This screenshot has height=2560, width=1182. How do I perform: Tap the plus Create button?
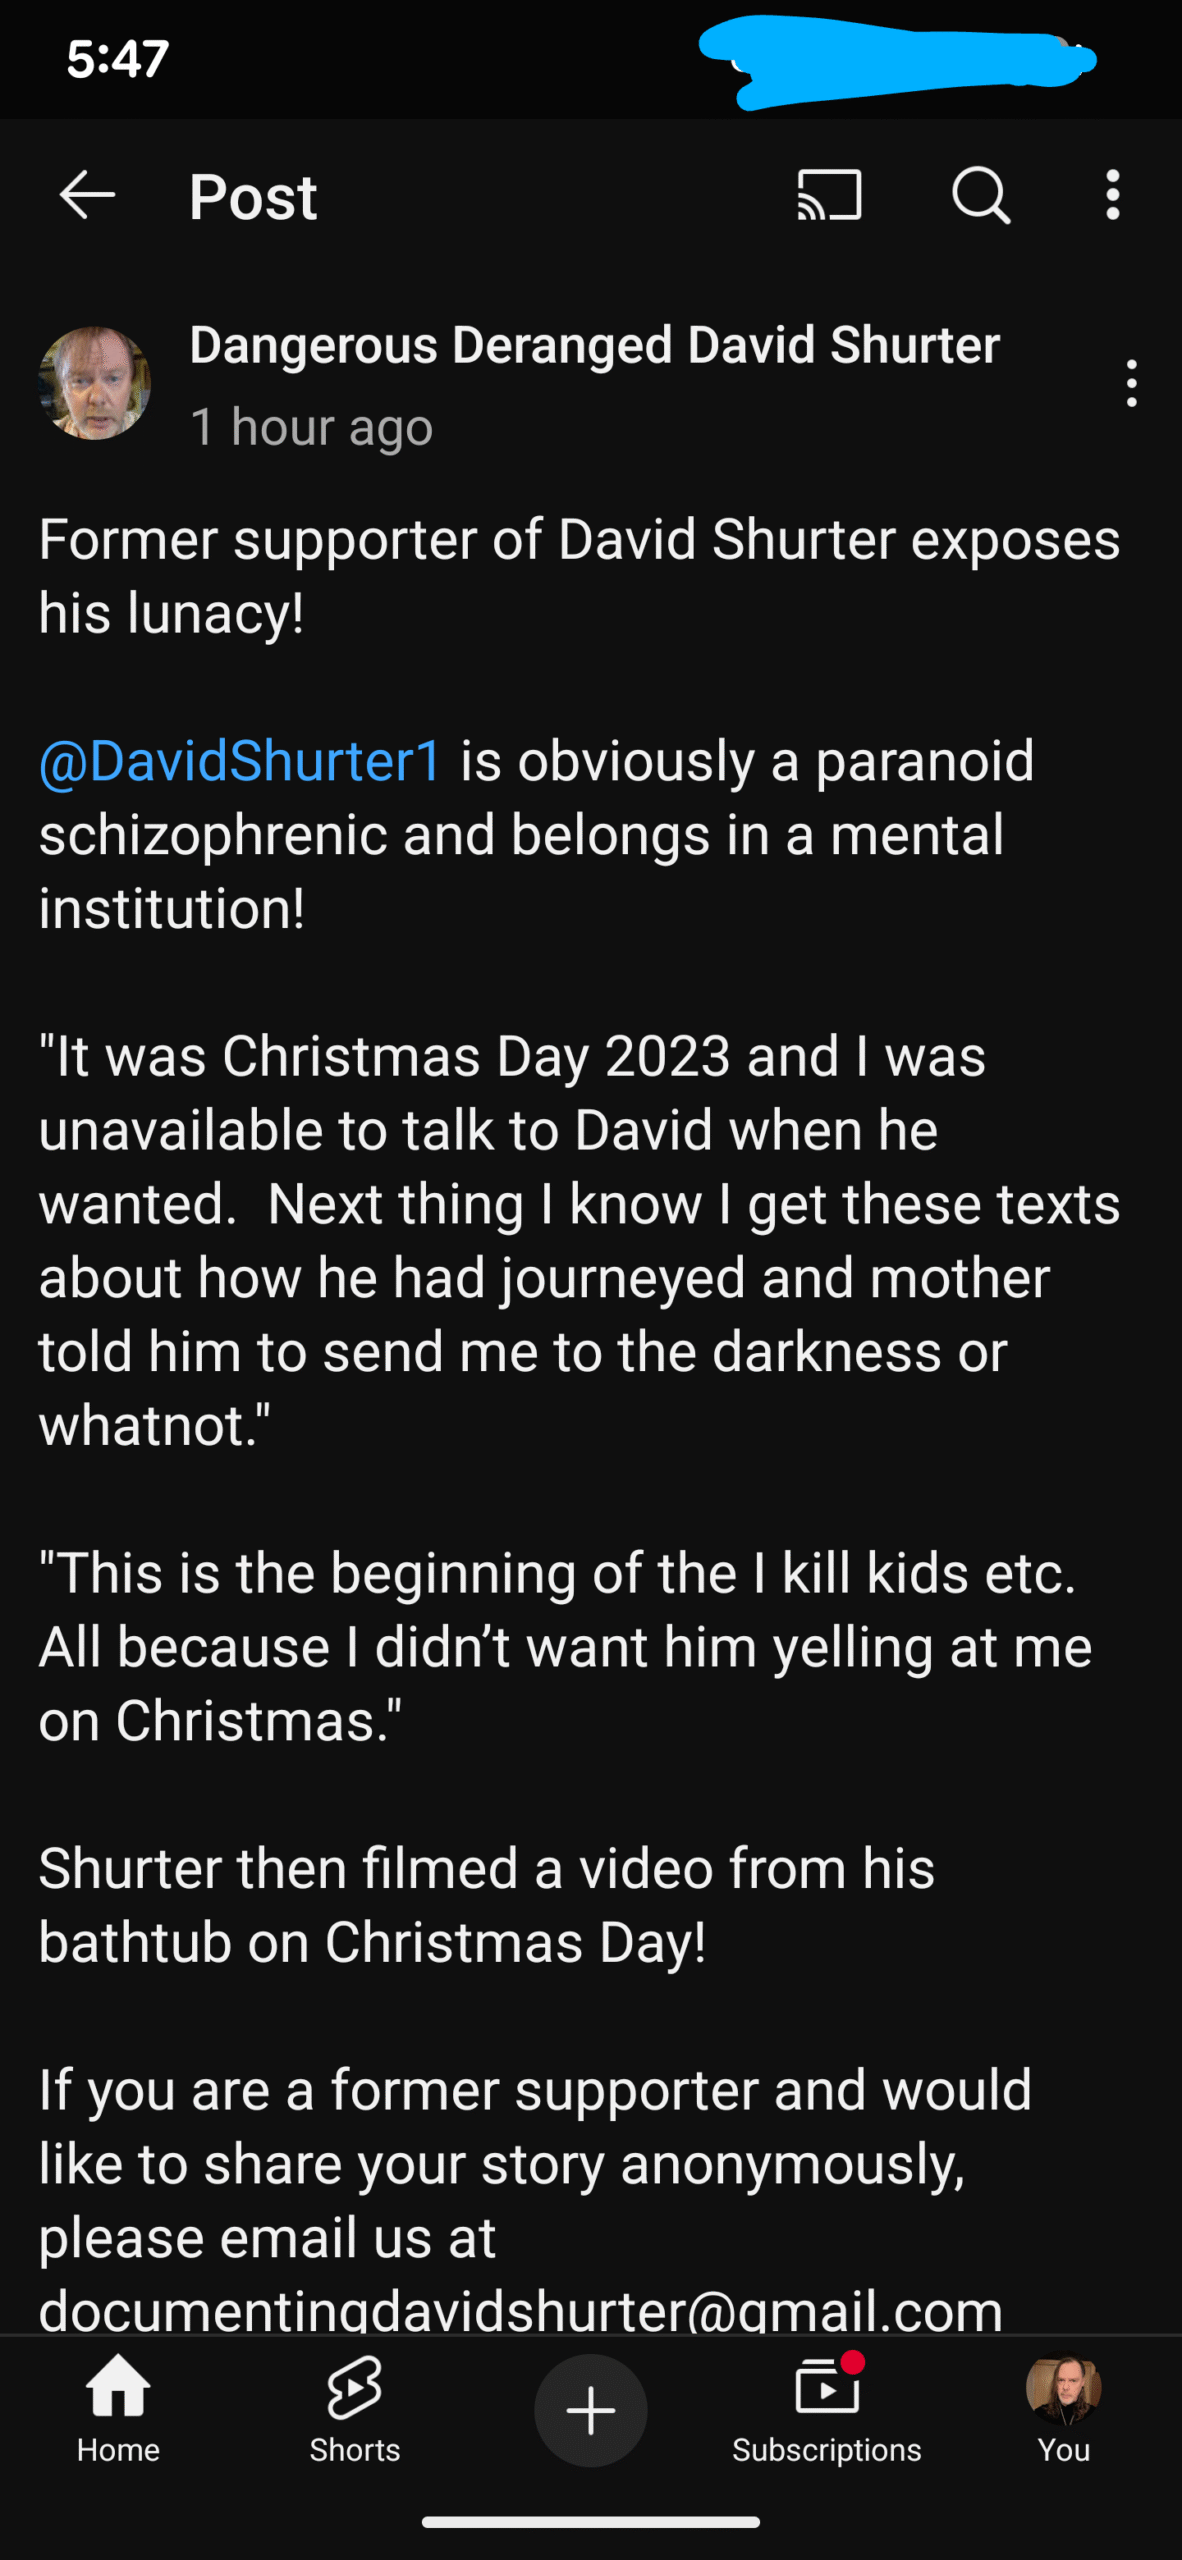(x=590, y=2410)
